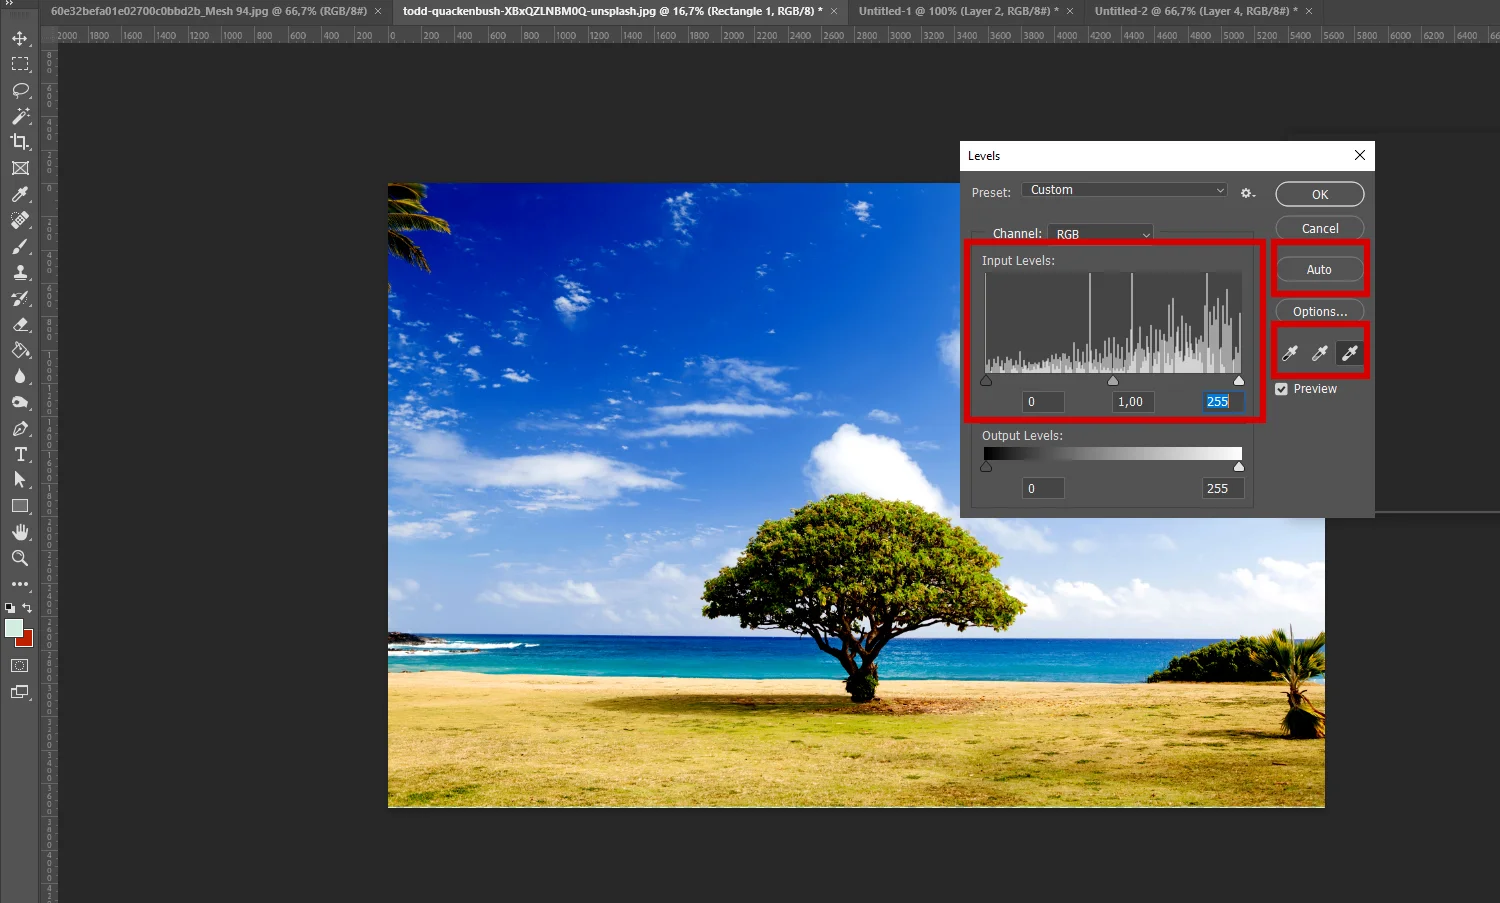Activate the Hand tool

tap(20, 532)
